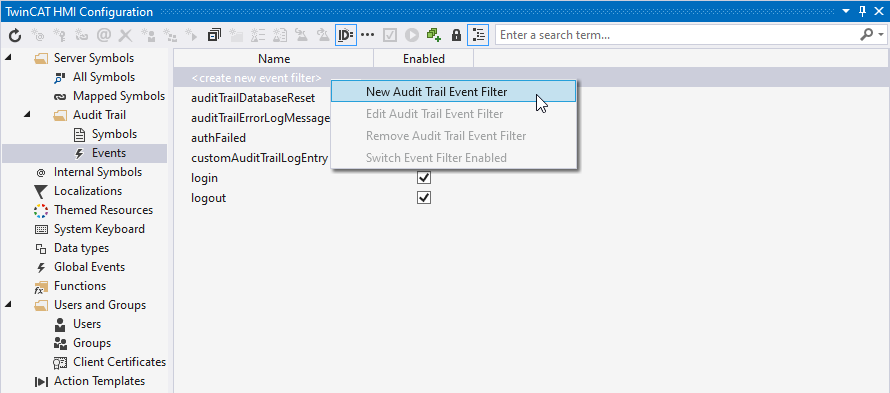Click the flask import arrow toolbar icon

(x=301, y=36)
